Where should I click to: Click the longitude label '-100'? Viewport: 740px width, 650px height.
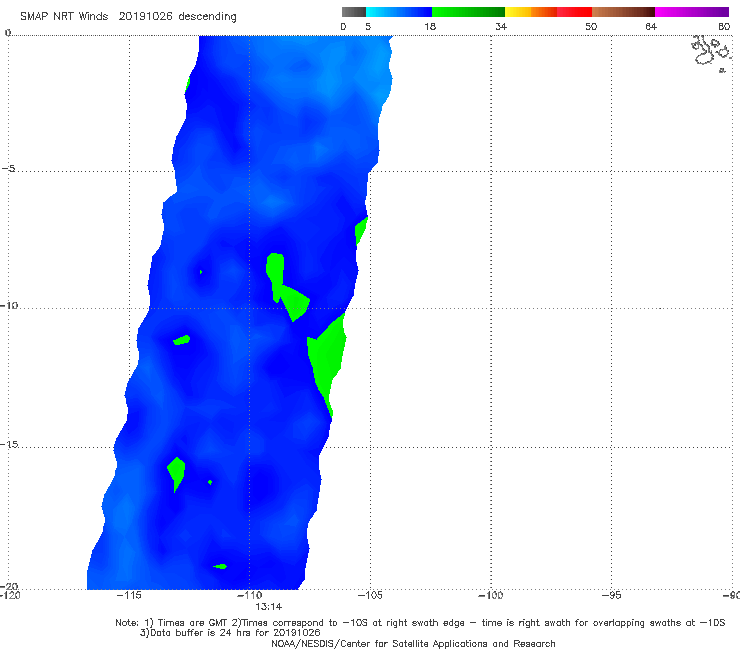click(490, 595)
